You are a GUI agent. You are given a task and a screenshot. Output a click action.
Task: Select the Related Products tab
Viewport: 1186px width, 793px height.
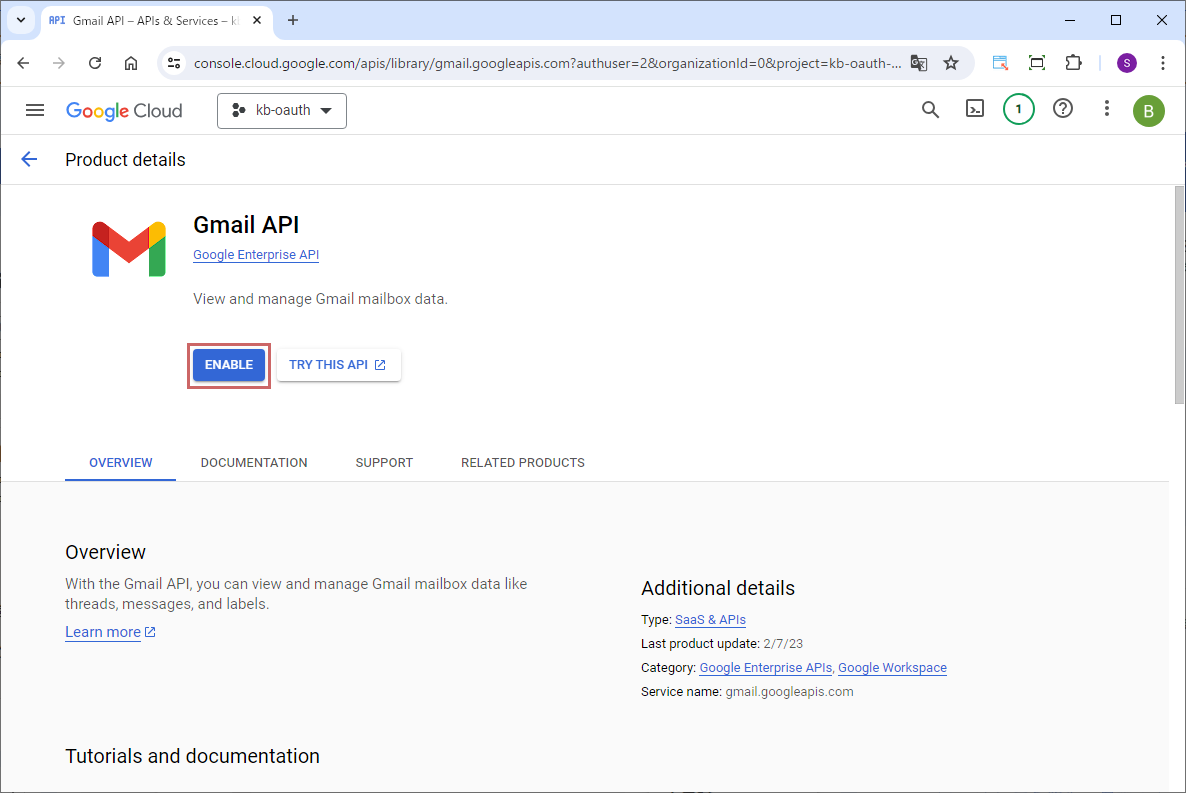pos(522,463)
